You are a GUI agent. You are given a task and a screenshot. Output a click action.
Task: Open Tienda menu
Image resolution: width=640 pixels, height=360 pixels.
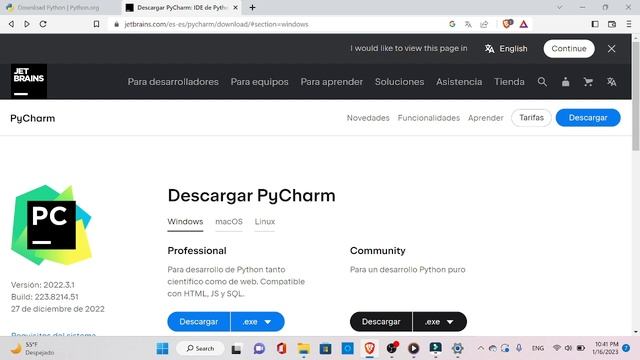(509, 82)
